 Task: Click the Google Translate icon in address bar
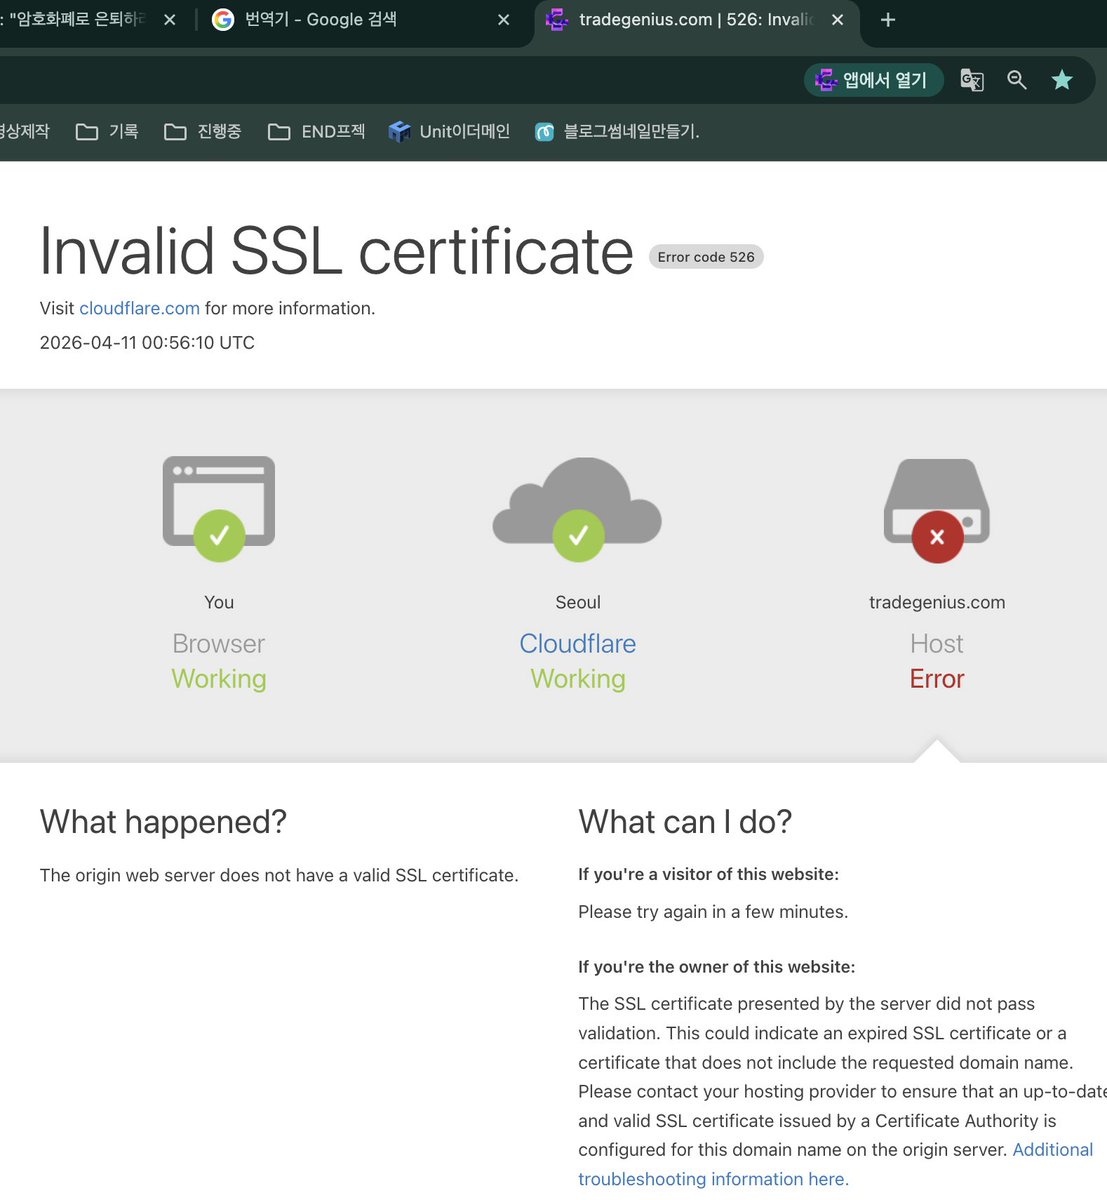pyautogui.click(x=972, y=80)
